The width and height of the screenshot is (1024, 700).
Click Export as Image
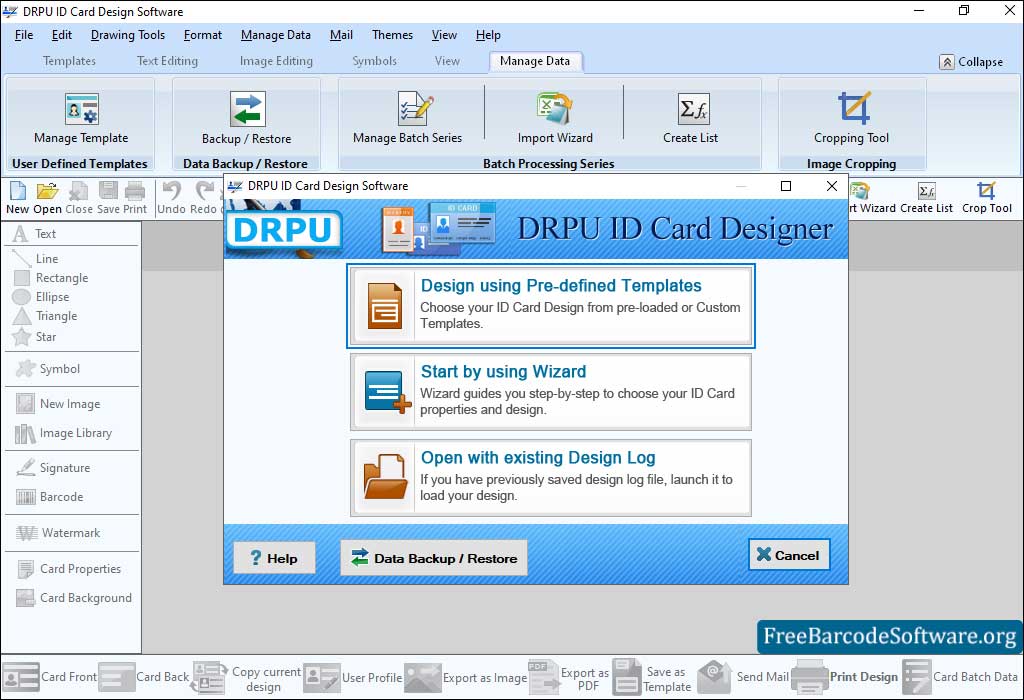pos(466,677)
